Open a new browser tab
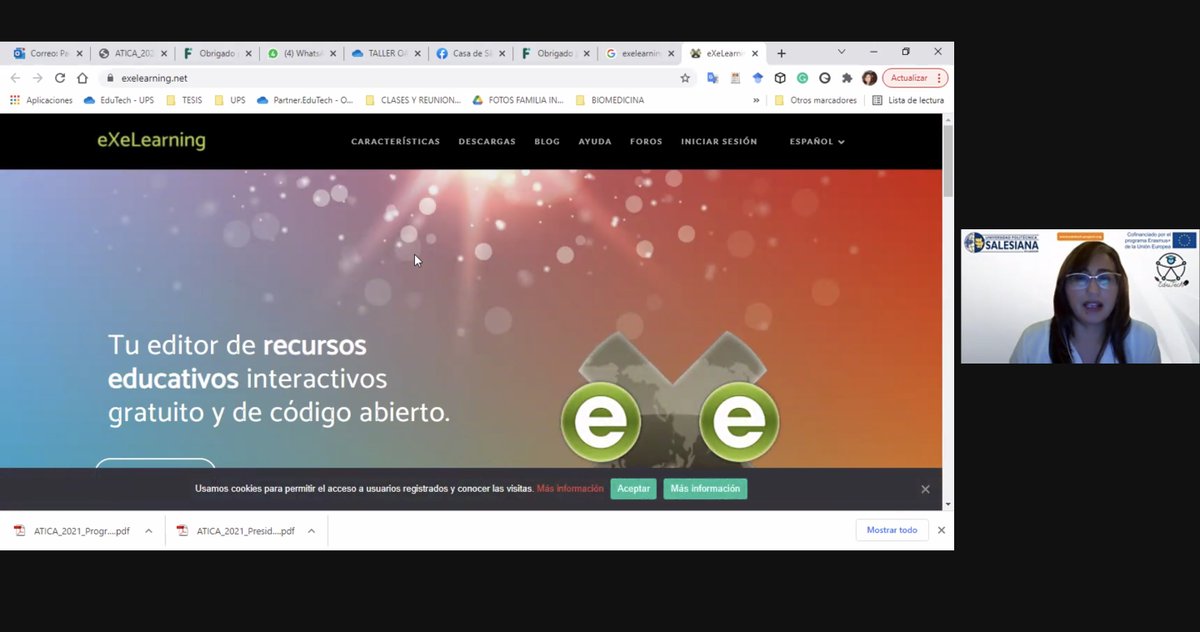The image size is (1200, 632). pos(781,53)
